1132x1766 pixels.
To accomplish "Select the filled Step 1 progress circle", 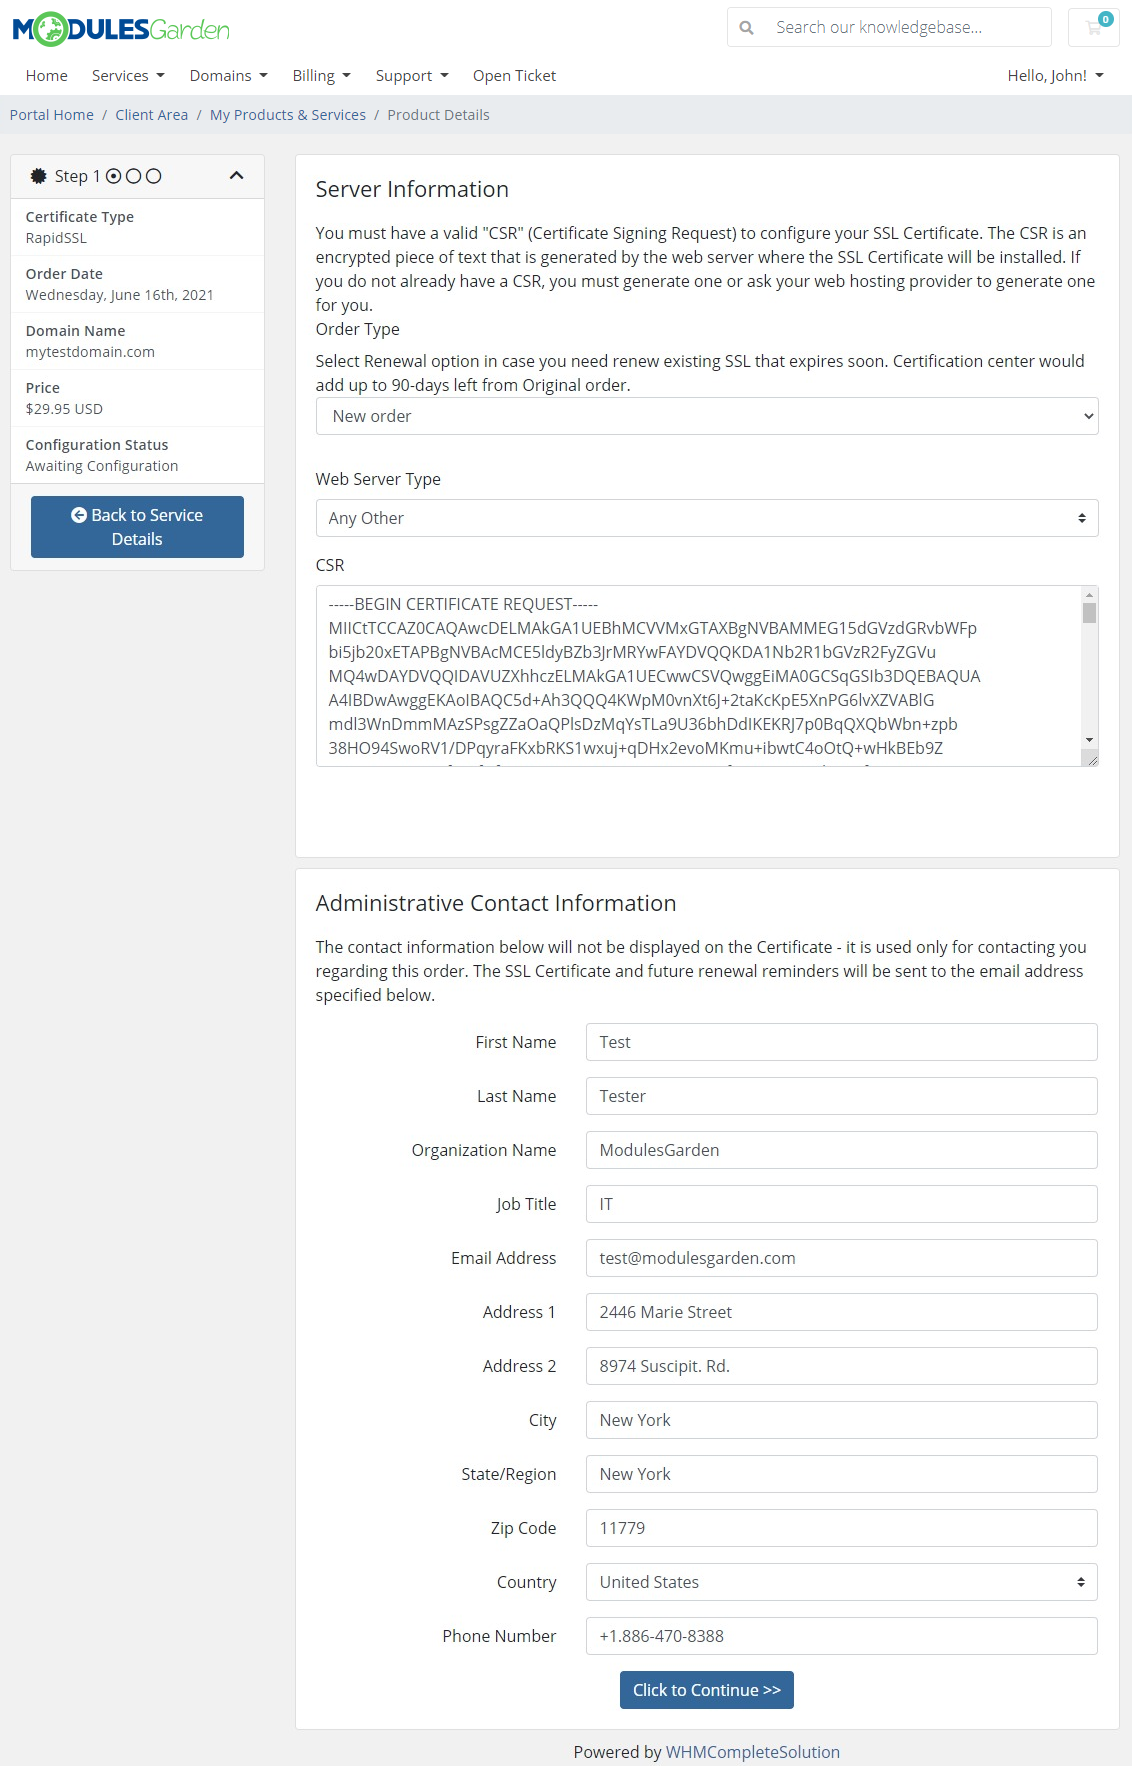I will (x=115, y=175).
